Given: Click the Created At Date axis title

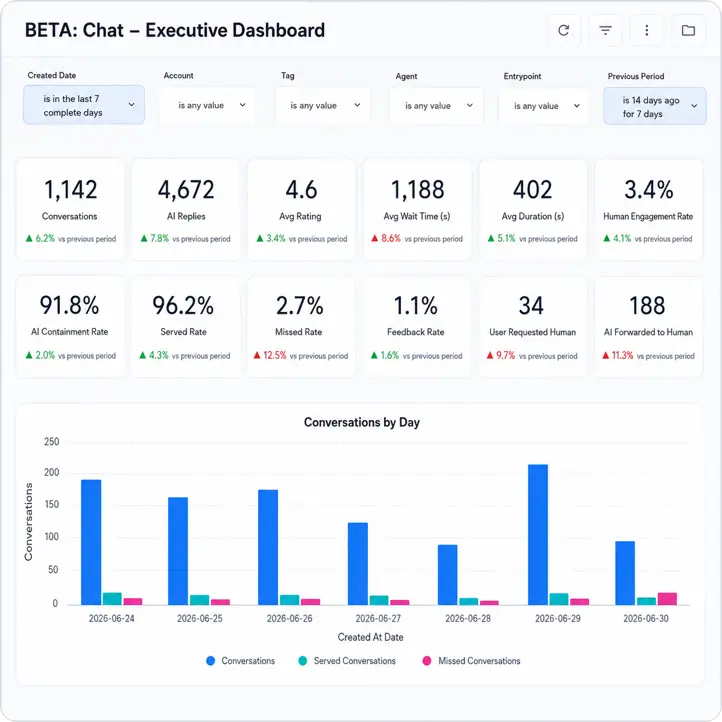Looking at the screenshot, I should (x=371, y=637).
